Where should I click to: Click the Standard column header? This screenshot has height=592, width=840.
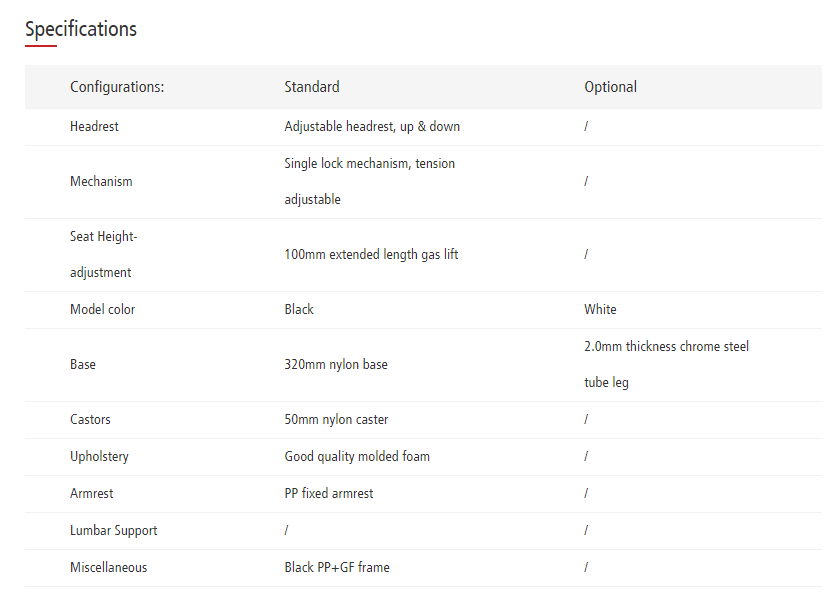[312, 87]
